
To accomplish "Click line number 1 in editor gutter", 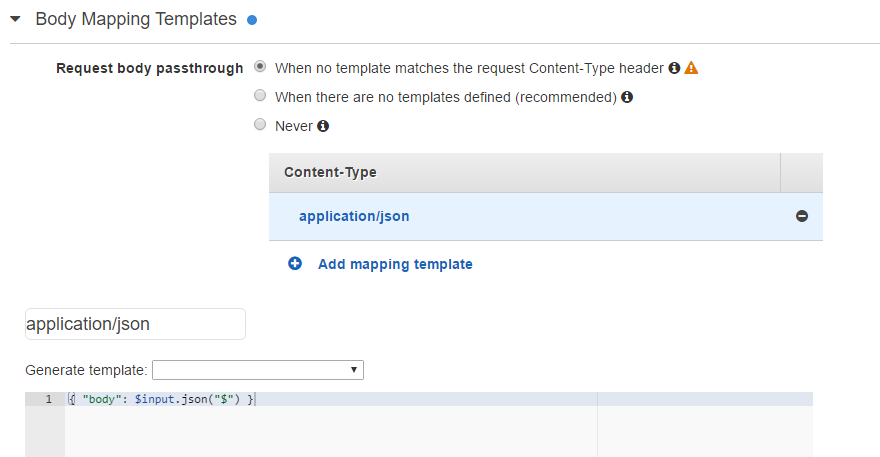I will [x=48, y=399].
